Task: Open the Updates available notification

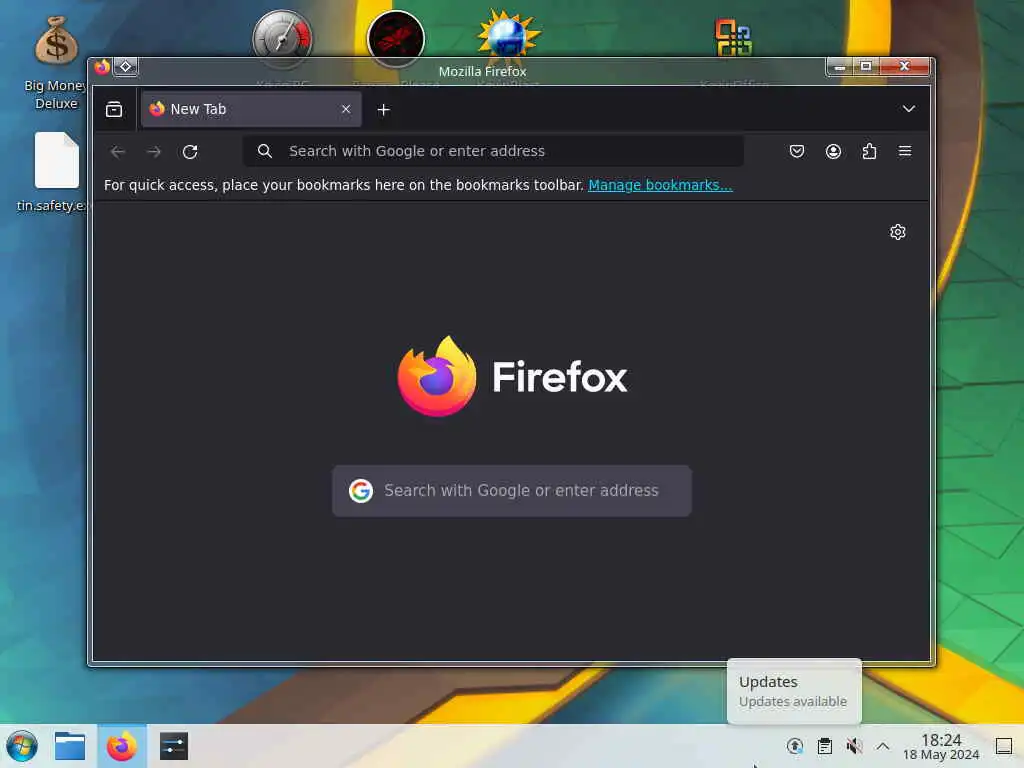Action: pyautogui.click(x=794, y=691)
